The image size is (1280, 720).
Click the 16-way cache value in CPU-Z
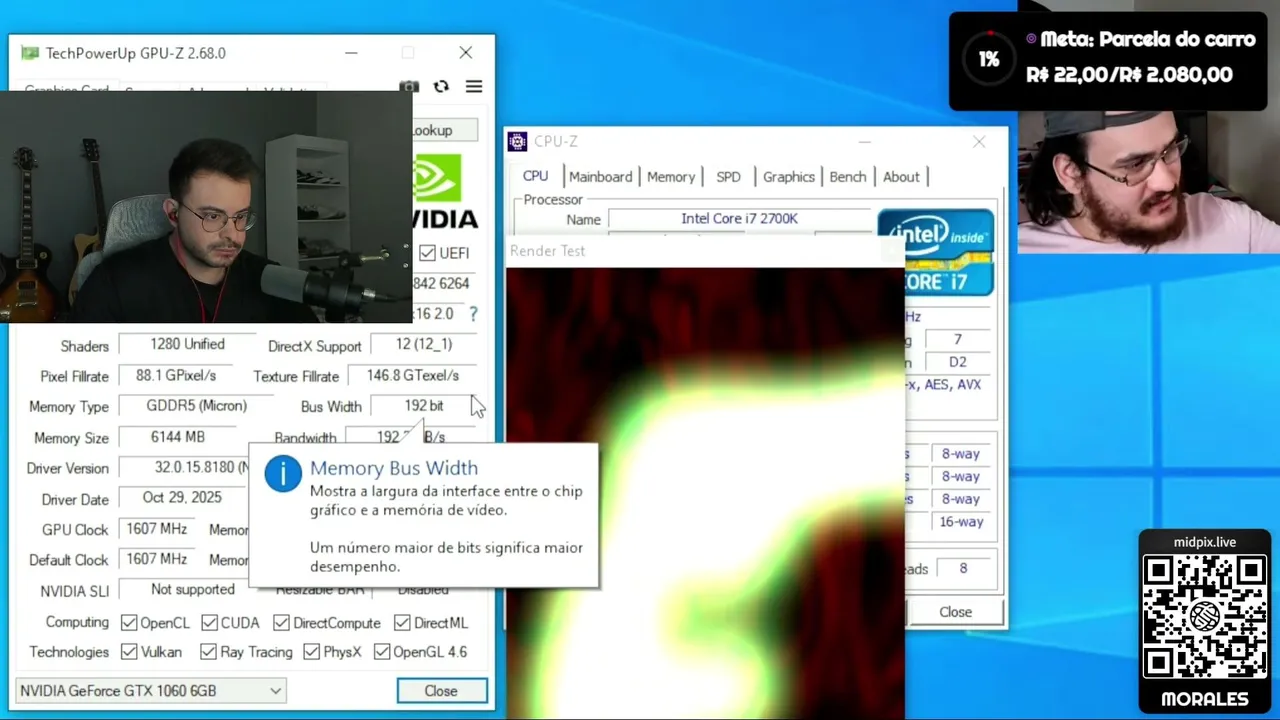[x=961, y=522]
